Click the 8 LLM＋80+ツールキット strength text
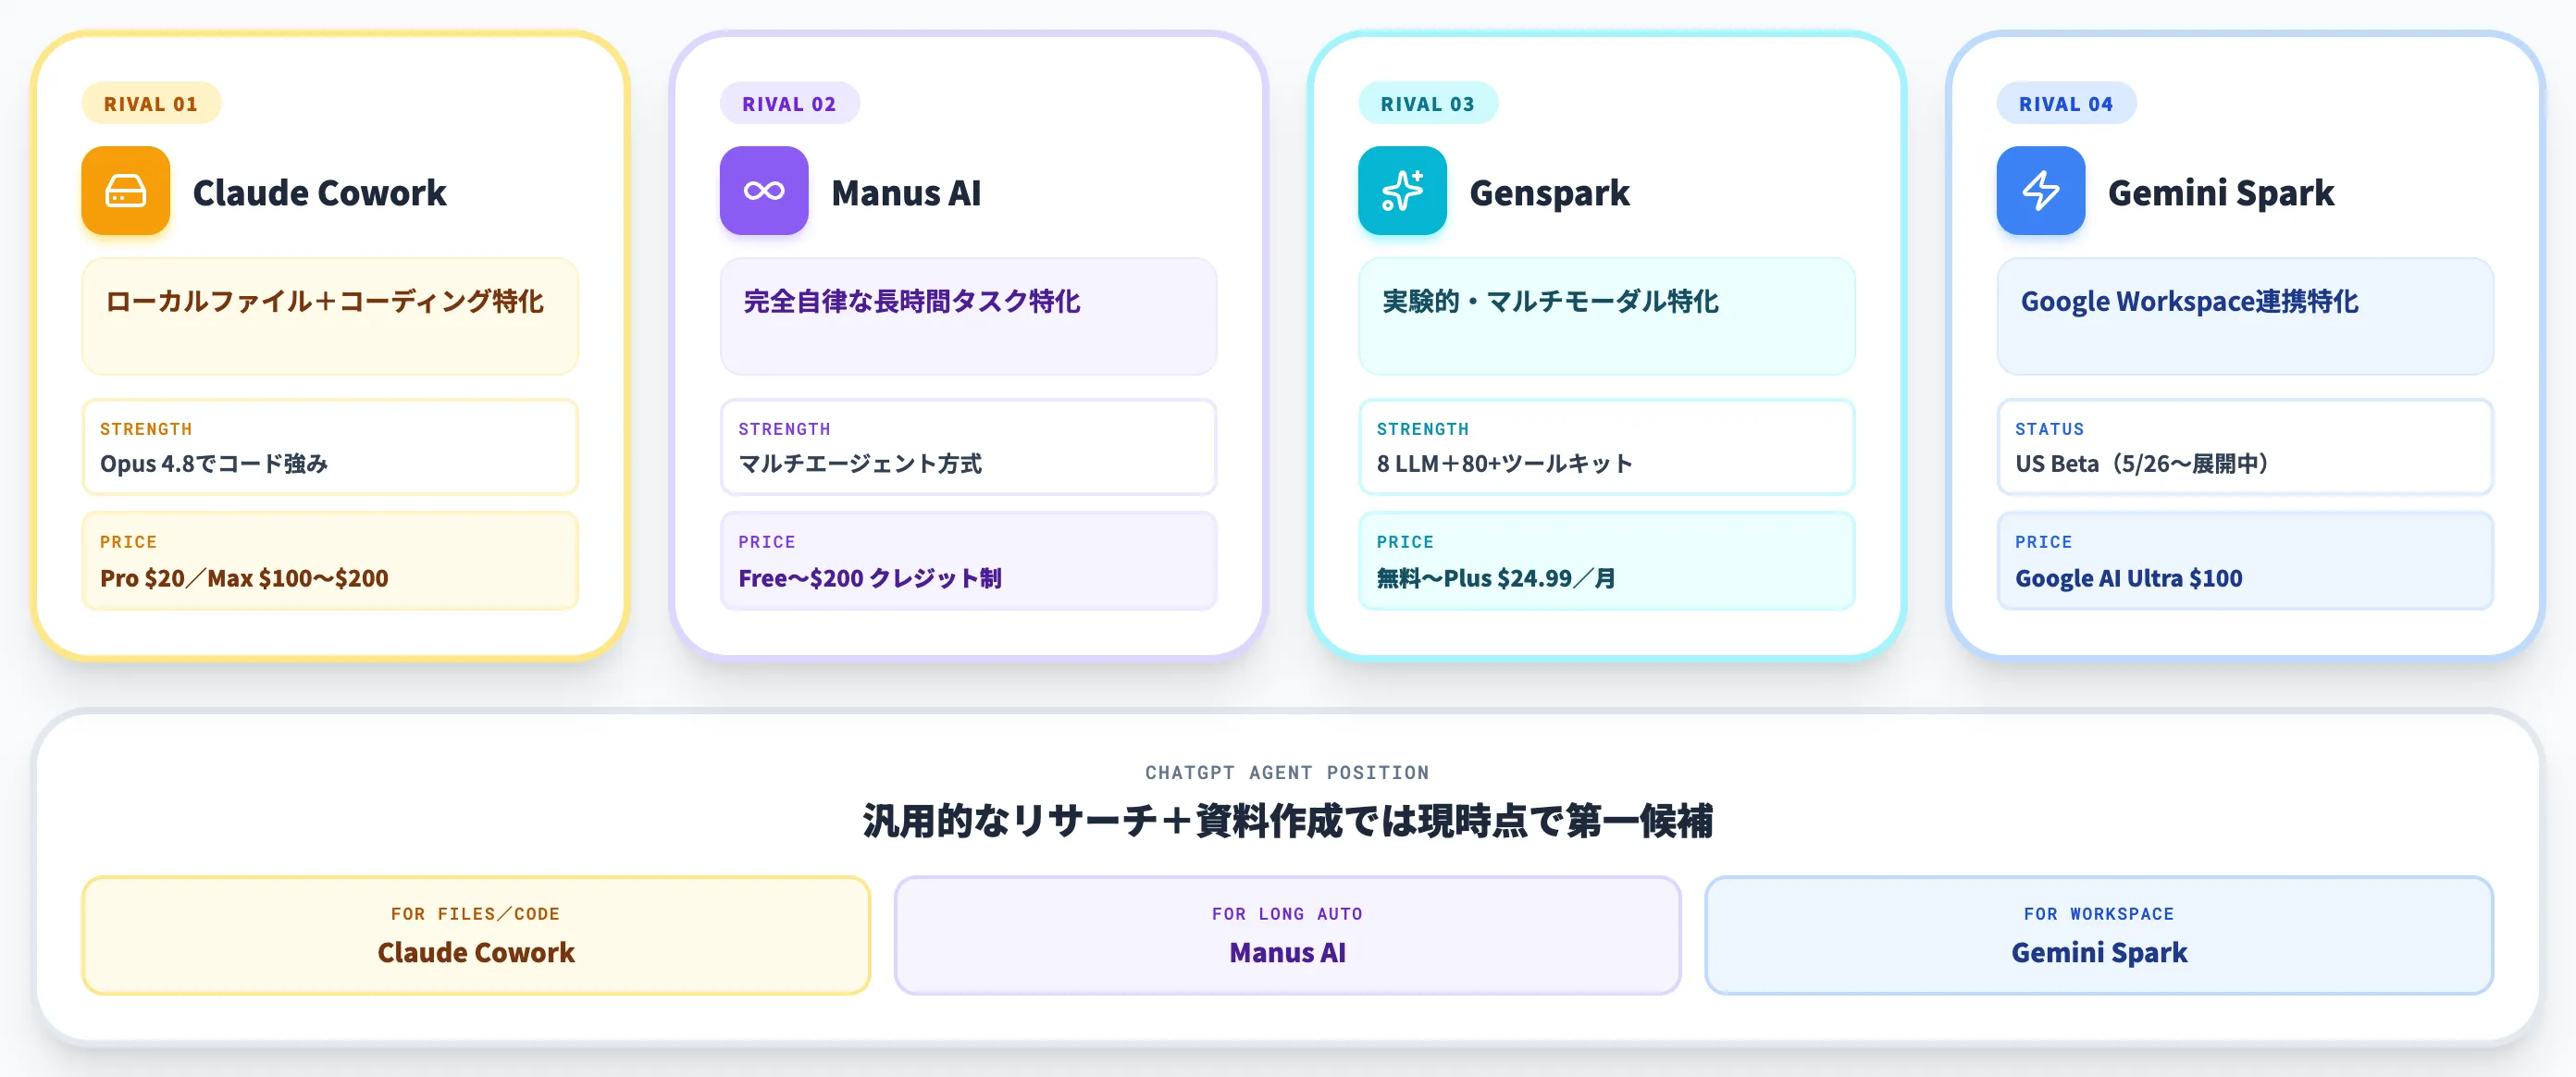2576x1077 pixels. [x=1504, y=463]
